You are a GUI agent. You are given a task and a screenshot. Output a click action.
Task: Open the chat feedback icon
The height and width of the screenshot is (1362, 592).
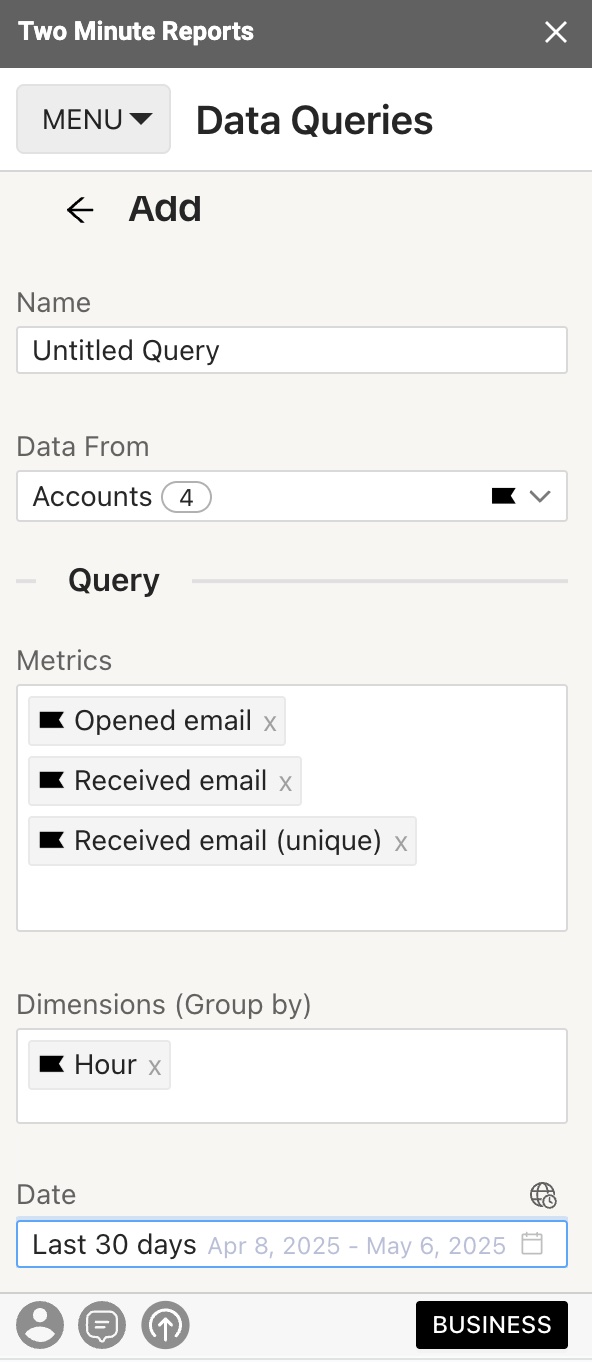pyautogui.click(x=103, y=1326)
